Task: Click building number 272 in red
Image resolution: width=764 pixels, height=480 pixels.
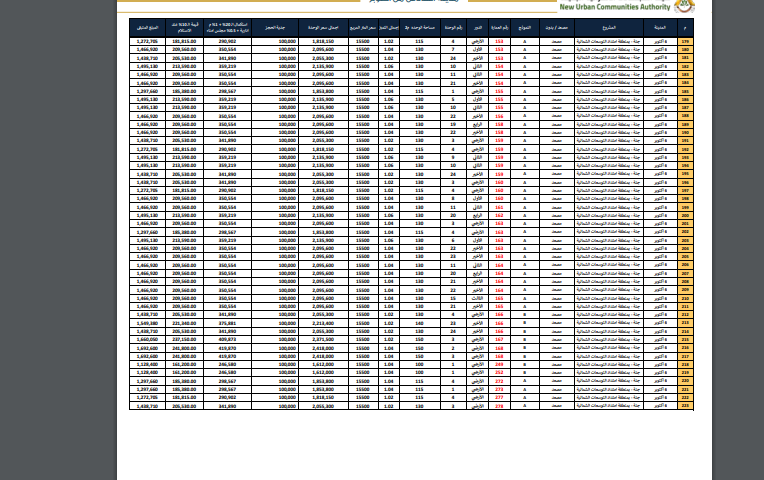Action: (499, 381)
